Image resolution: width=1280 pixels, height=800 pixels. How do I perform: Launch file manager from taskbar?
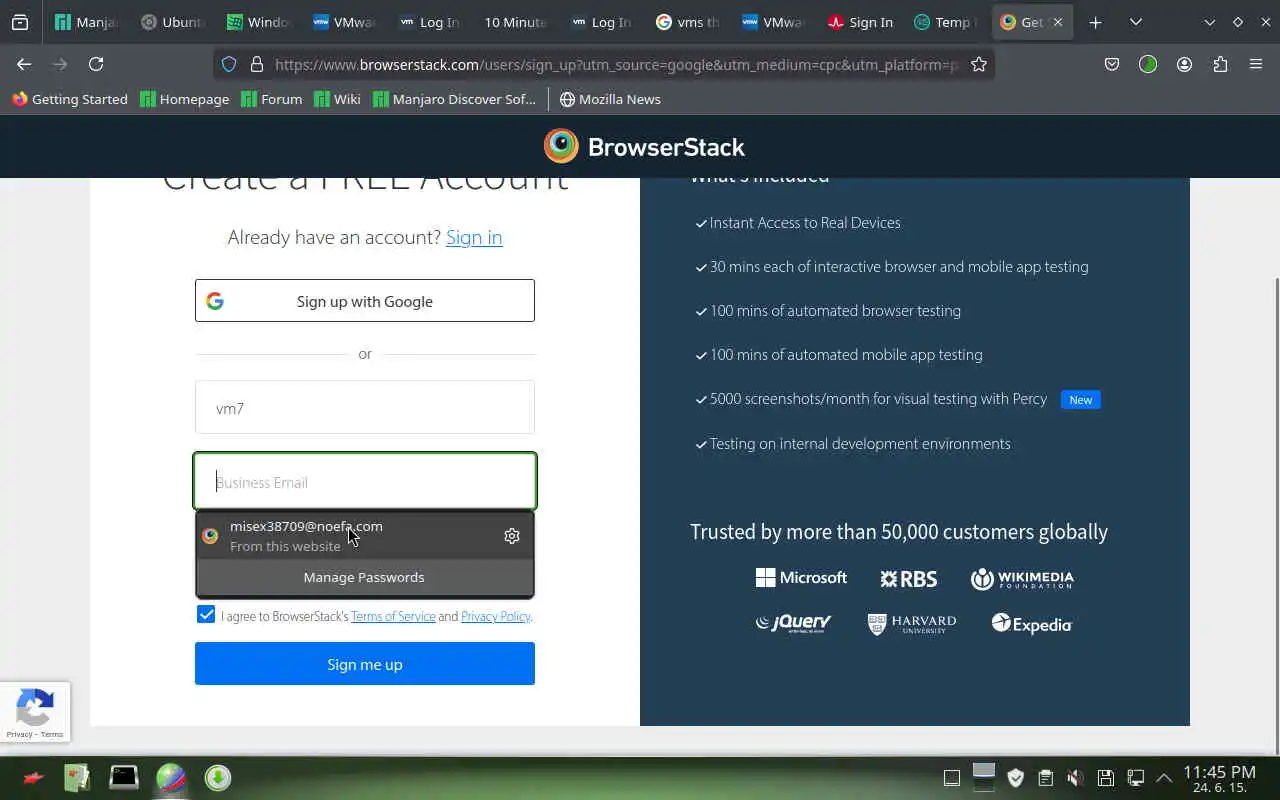click(77, 777)
